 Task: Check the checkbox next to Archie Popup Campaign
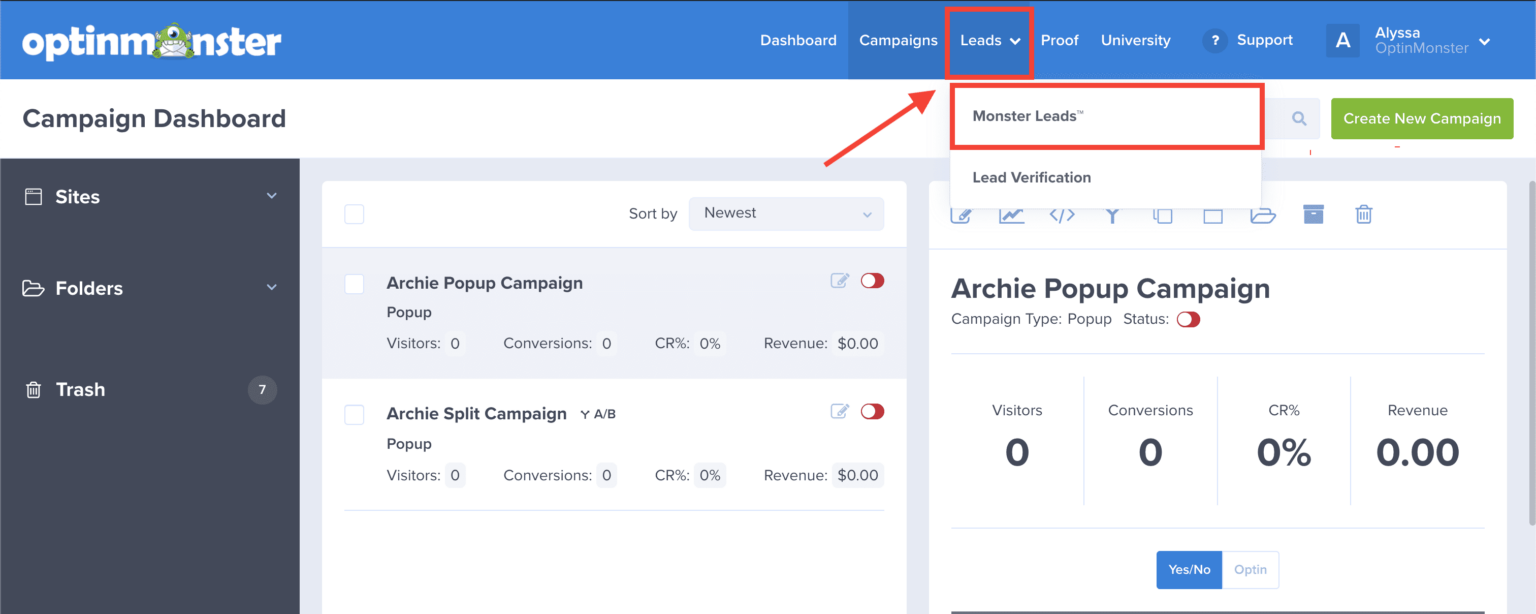point(354,284)
